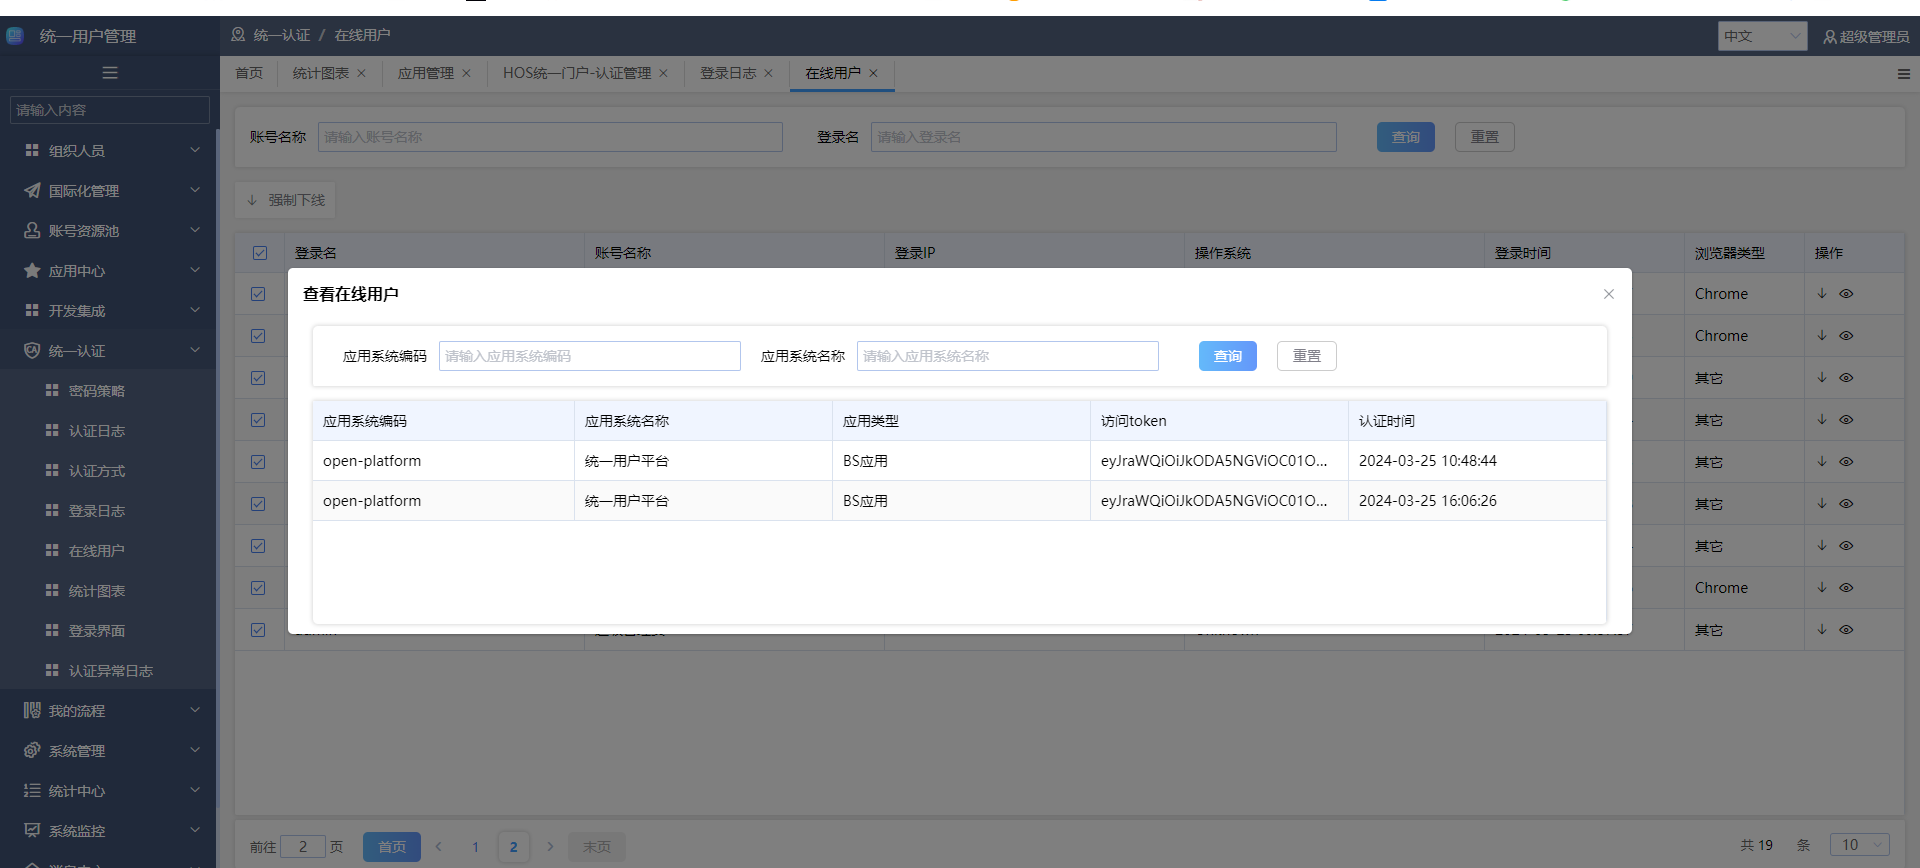View eye icon in second Chrome row

pos(1846,336)
